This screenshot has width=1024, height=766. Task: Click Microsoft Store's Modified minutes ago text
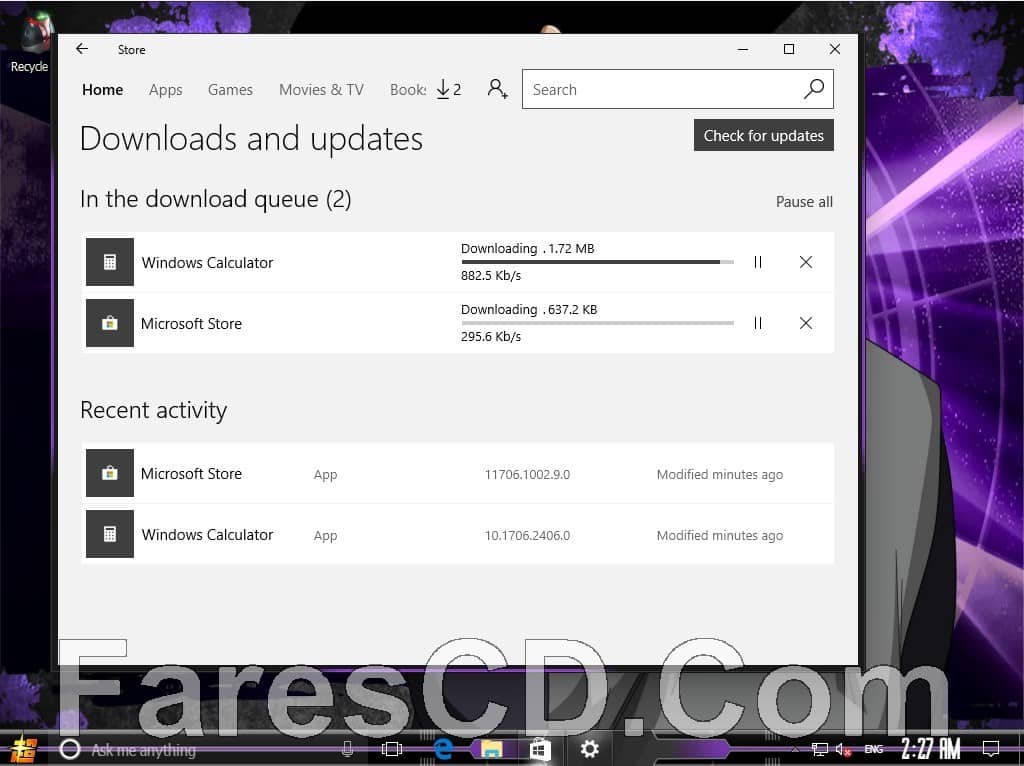720,475
